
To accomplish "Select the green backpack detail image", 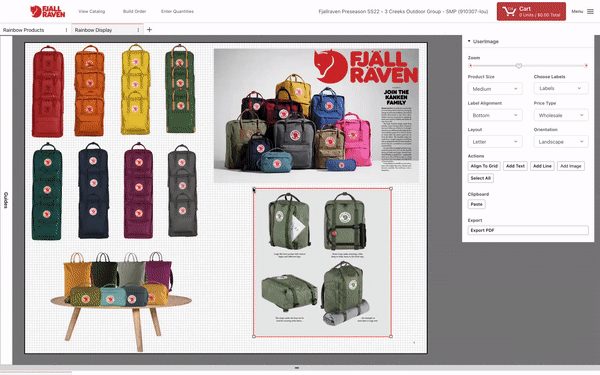I will coord(322,262).
